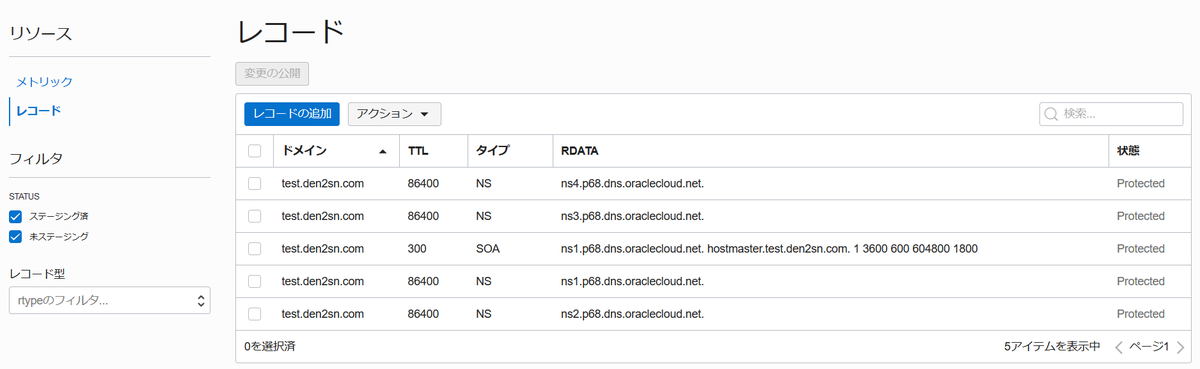Viewport: 1200px width, 369px height.
Task: Click test.den2sn.com in the SOA row
Action: (x=322, y=248)
